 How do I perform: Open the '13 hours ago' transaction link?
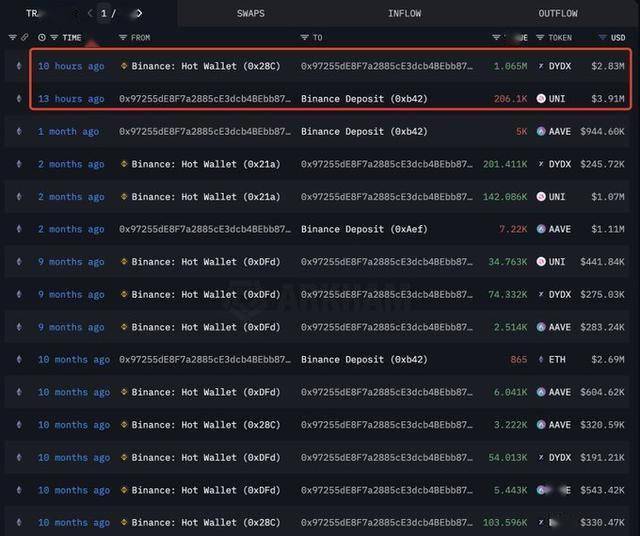[71, 99]
